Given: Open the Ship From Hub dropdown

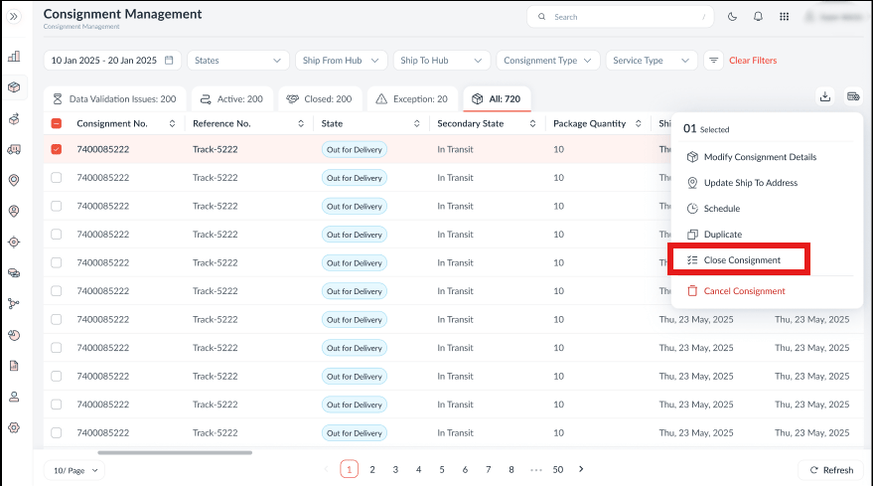Looking at the screenshot, I should [x=340, y=60].
